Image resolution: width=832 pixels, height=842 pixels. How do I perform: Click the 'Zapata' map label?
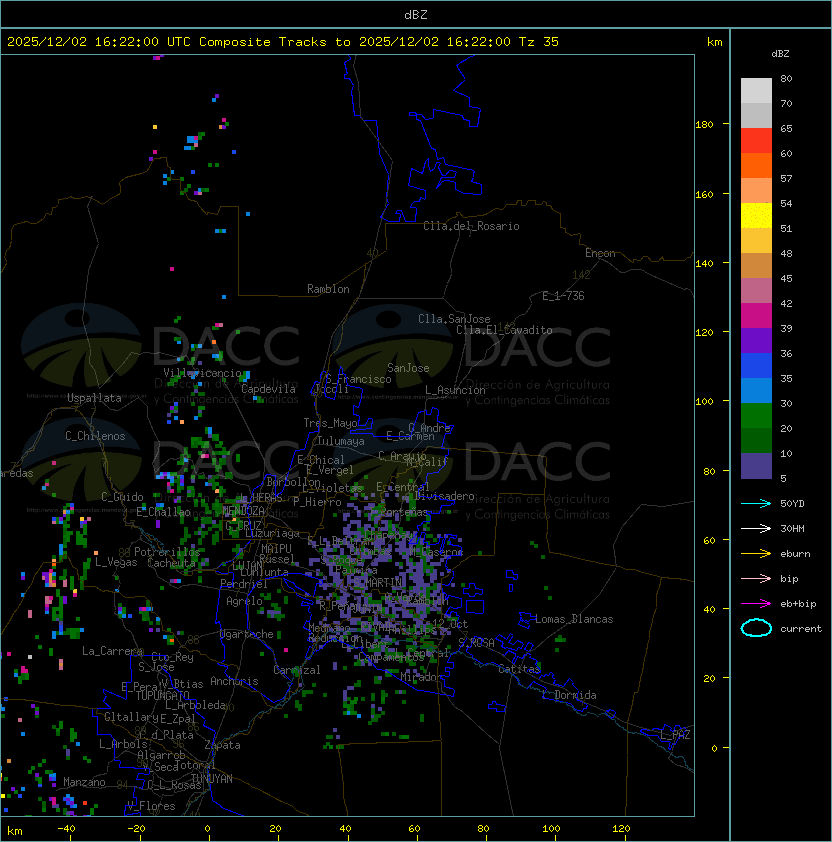click(222, 745)
